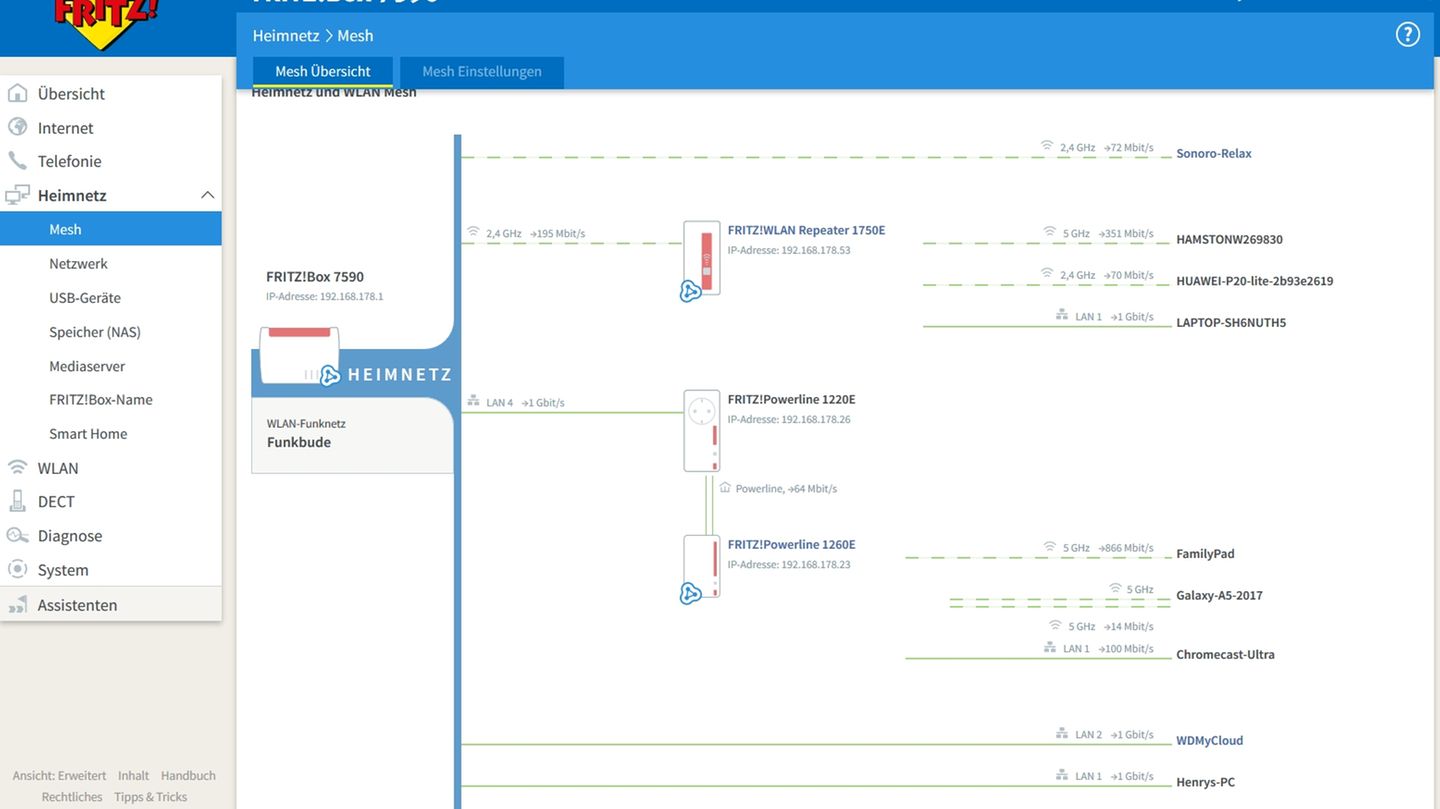Open Netzwerk in the Heimnetz submenu
Viewport: 1440px width, 809px height.
click(x=78, y=264)
